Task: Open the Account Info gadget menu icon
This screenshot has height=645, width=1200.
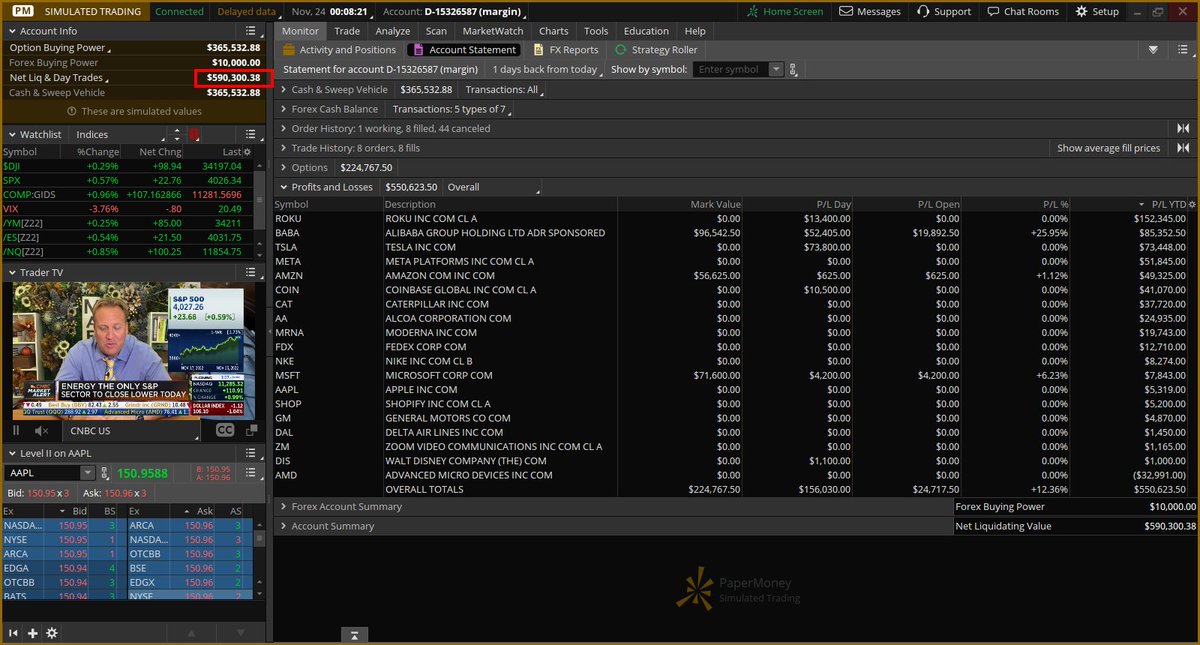Action: 251,31
